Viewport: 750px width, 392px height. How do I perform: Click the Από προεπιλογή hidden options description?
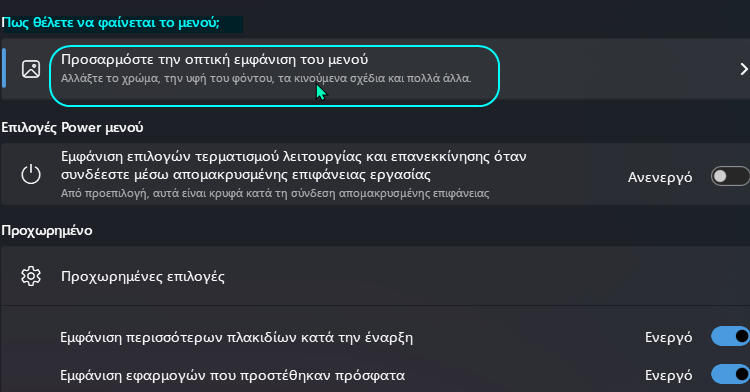[275, 194]
